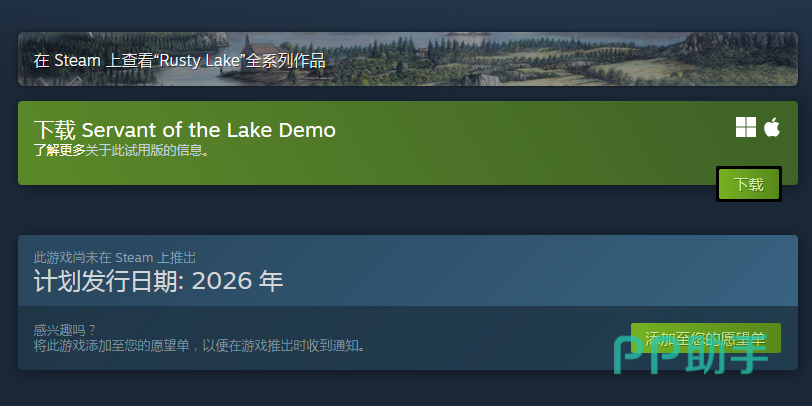Click the wishlist notification description sentence

[199, 346]
